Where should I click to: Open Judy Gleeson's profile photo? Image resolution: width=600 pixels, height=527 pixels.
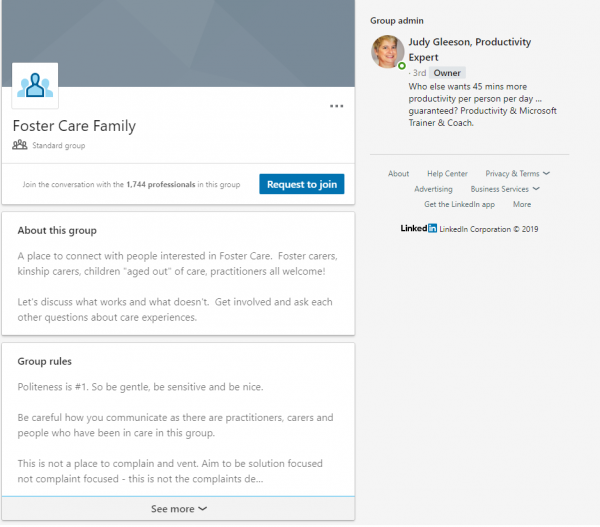(387, 52)
